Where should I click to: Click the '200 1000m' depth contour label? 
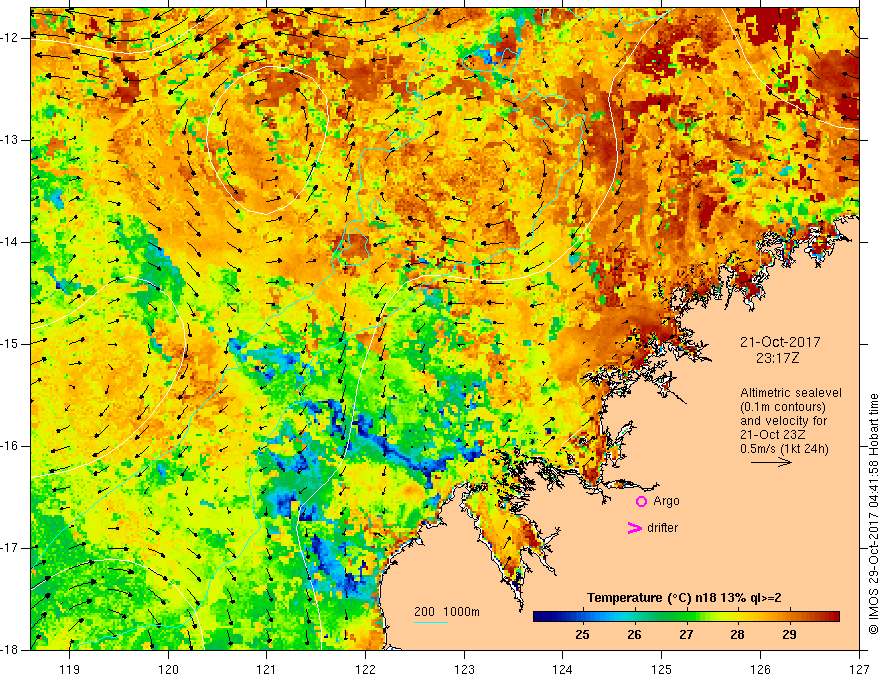[x=447, y=612]
